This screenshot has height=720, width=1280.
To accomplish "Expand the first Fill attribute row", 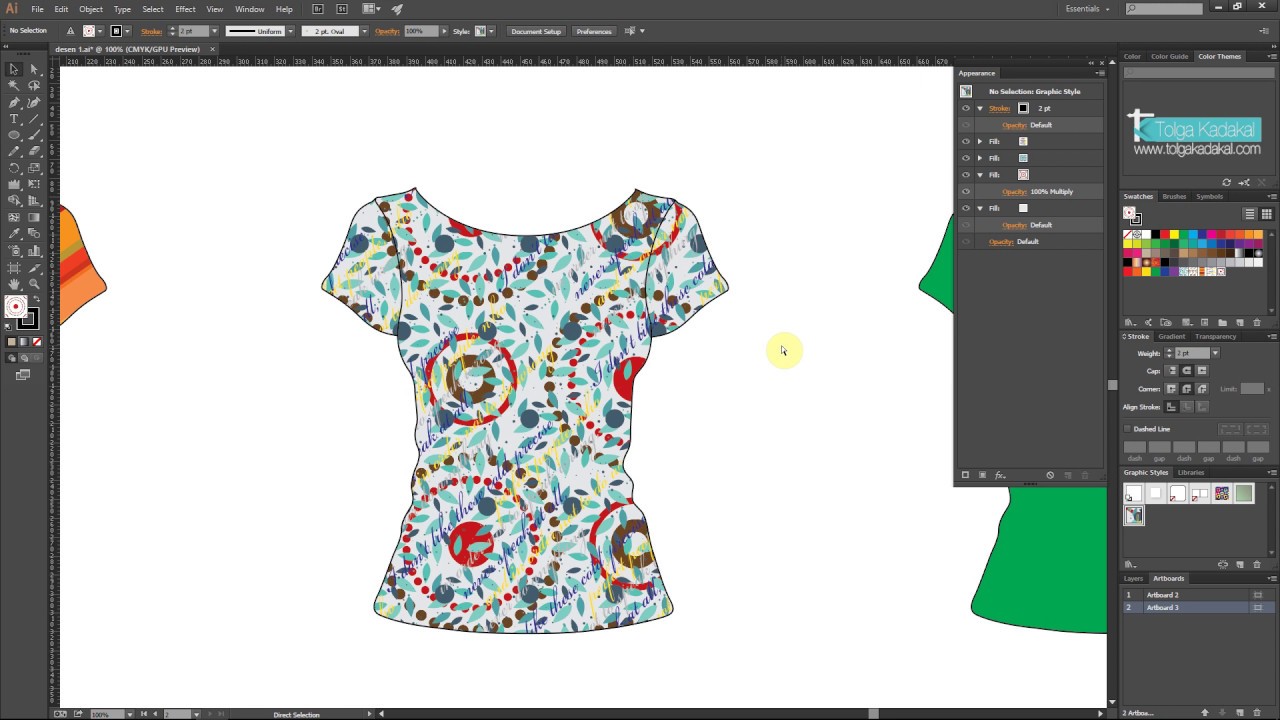I will 980,141.
